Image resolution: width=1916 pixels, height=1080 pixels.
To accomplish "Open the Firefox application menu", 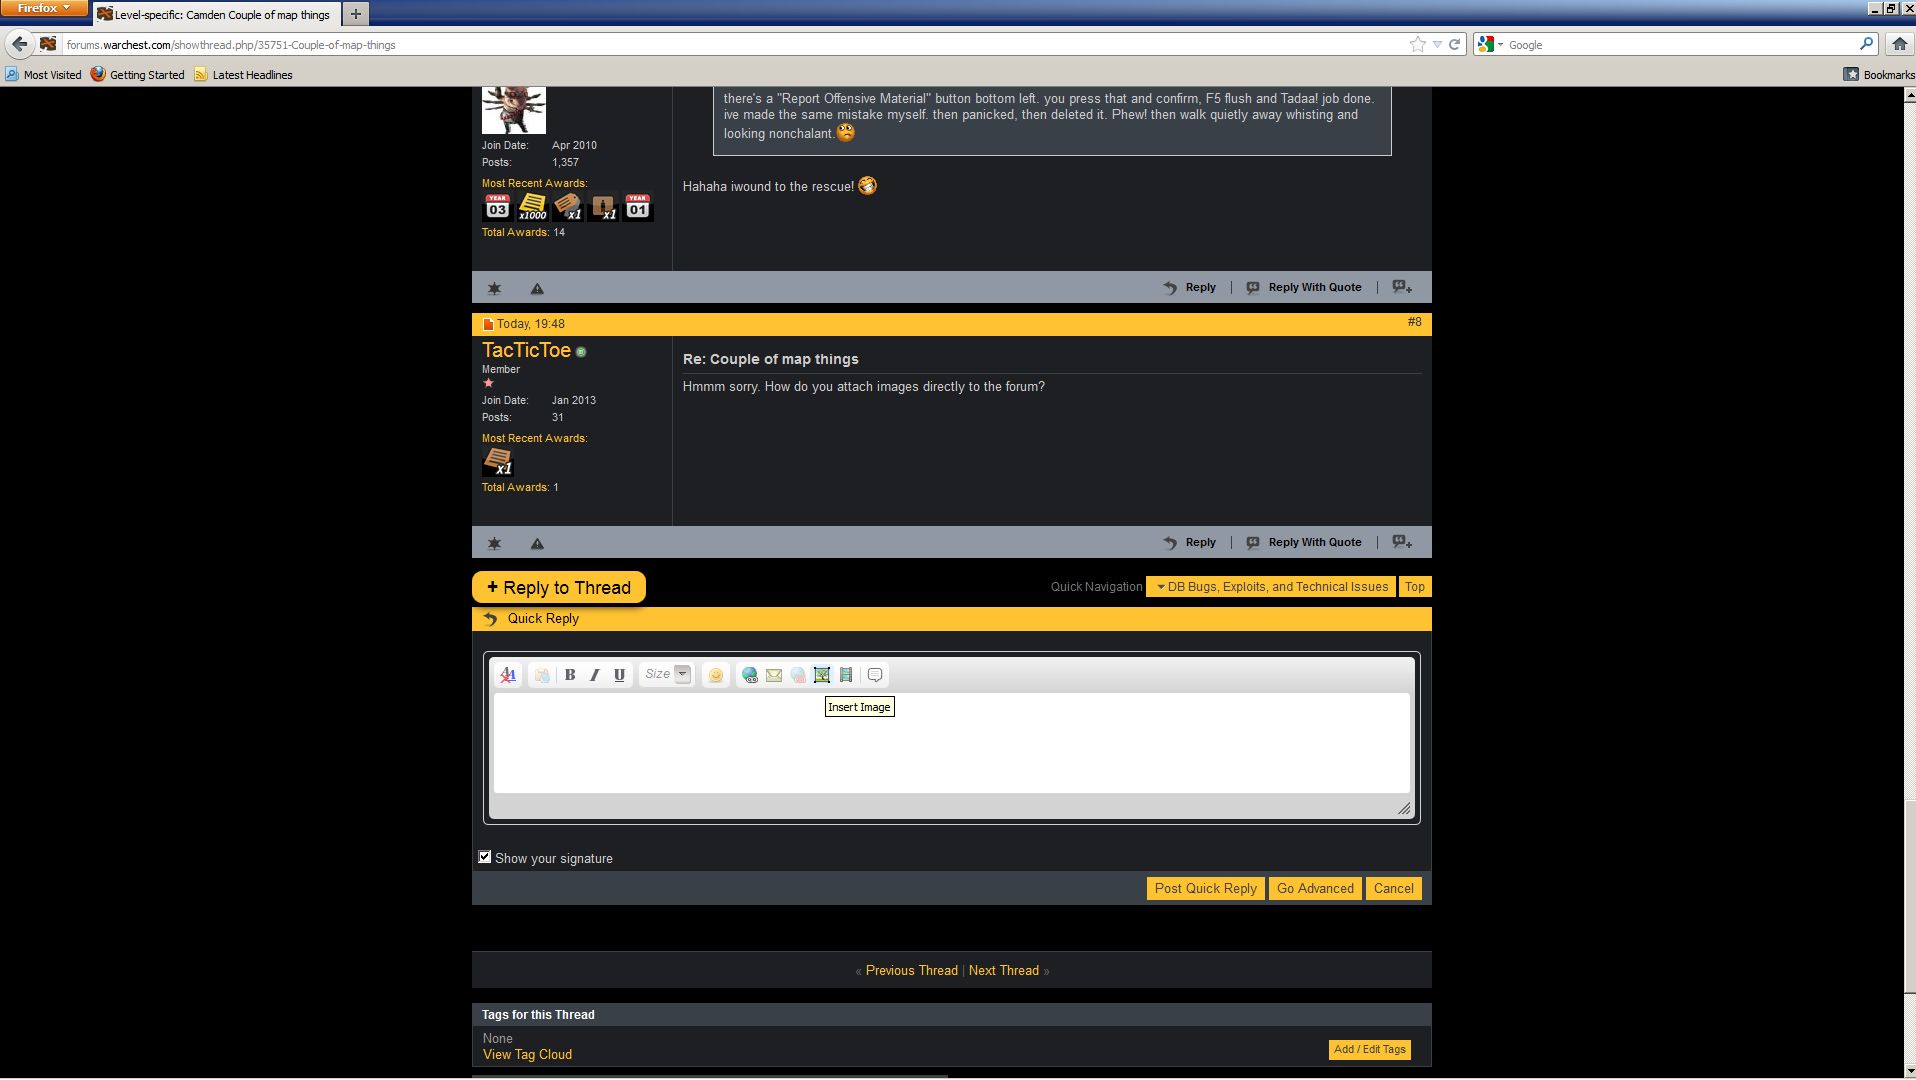I will (x=44, y=8).
